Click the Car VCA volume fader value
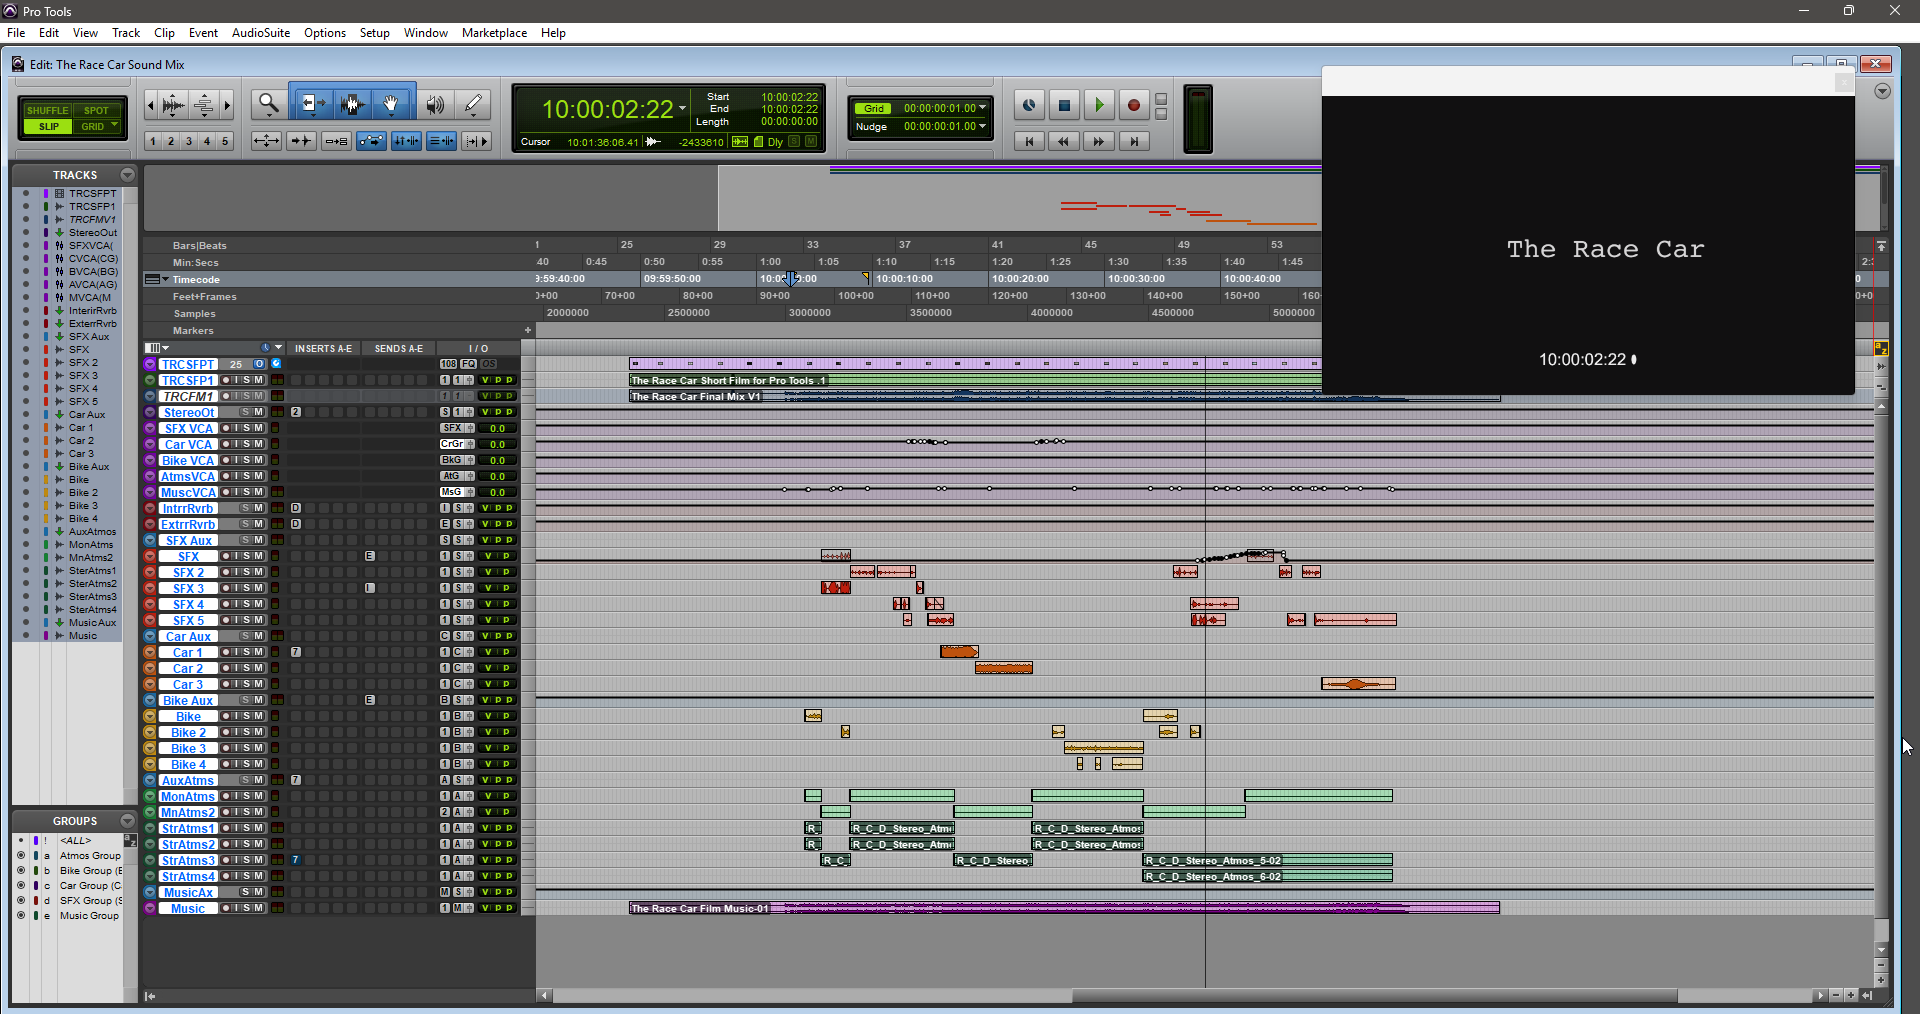This screenshot has height=1014, width=1920. coord(497,444)
